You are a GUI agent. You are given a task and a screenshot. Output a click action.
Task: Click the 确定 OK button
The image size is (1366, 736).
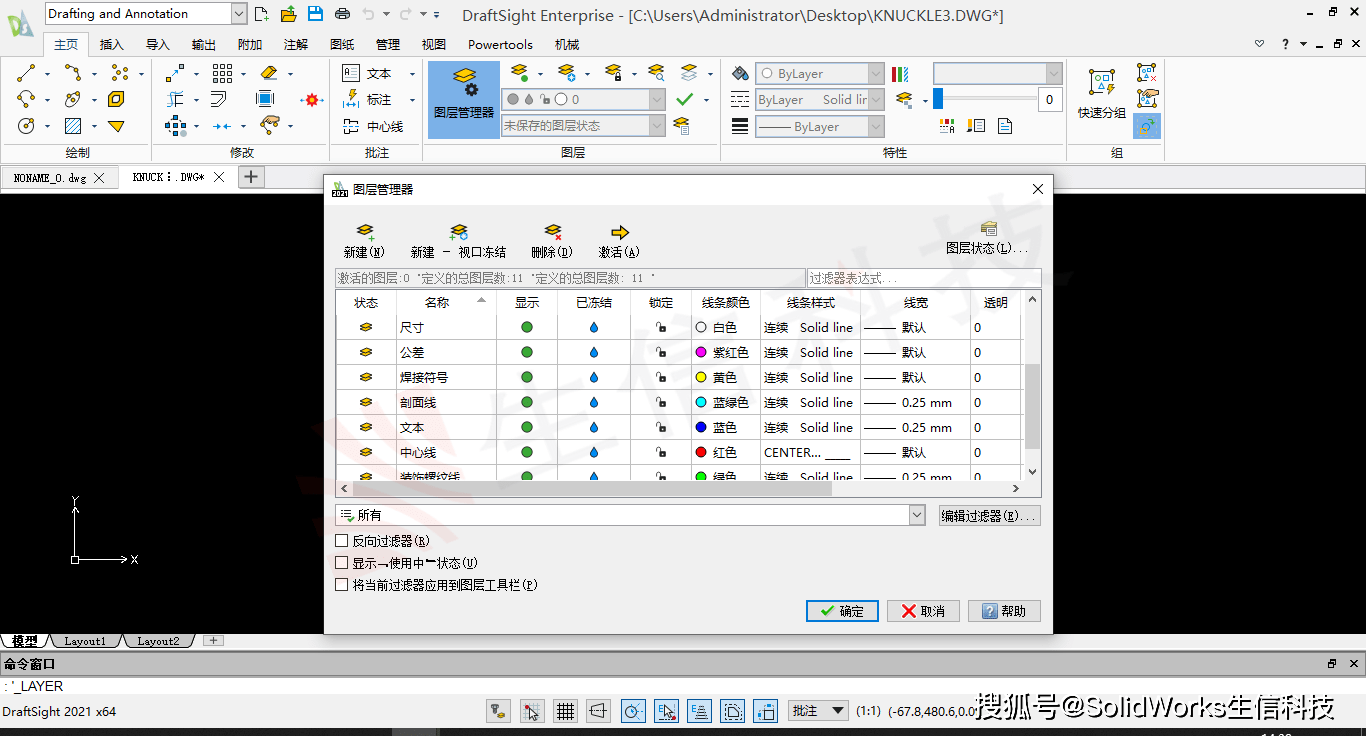point(841,610)
